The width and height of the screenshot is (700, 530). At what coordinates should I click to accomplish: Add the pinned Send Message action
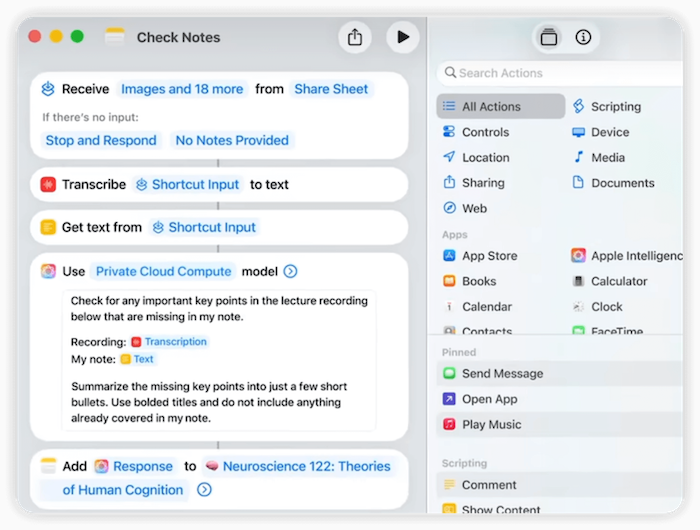pos(502,374)
